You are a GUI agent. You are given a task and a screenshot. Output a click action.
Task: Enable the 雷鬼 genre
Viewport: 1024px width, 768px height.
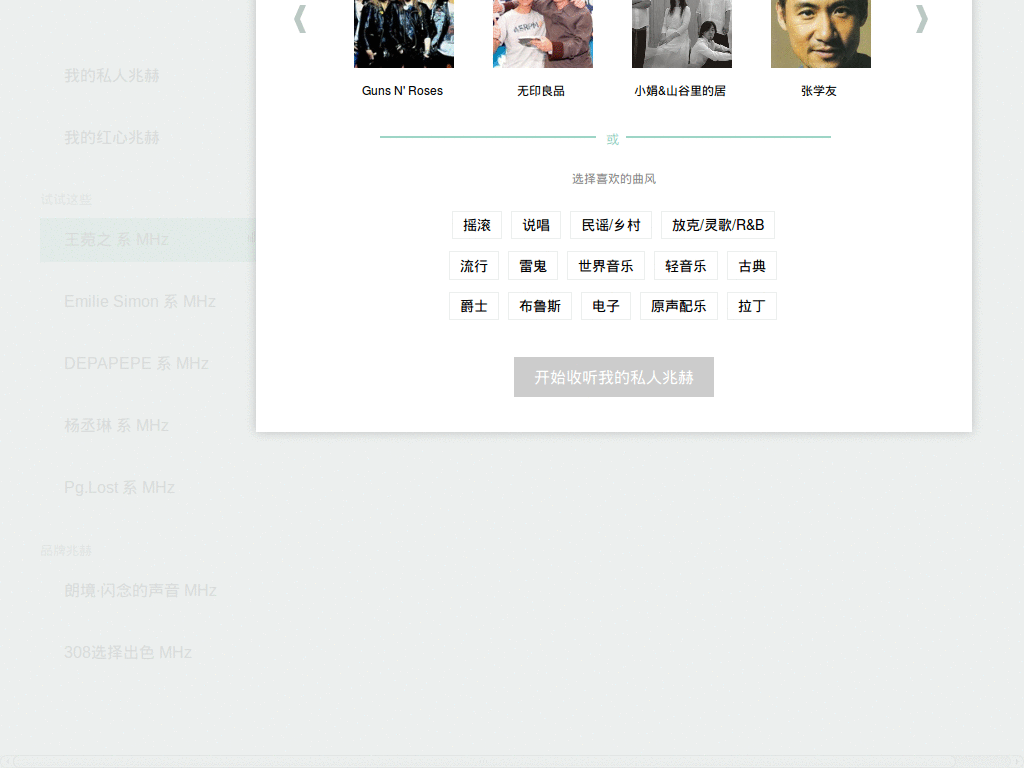(533, 265)
